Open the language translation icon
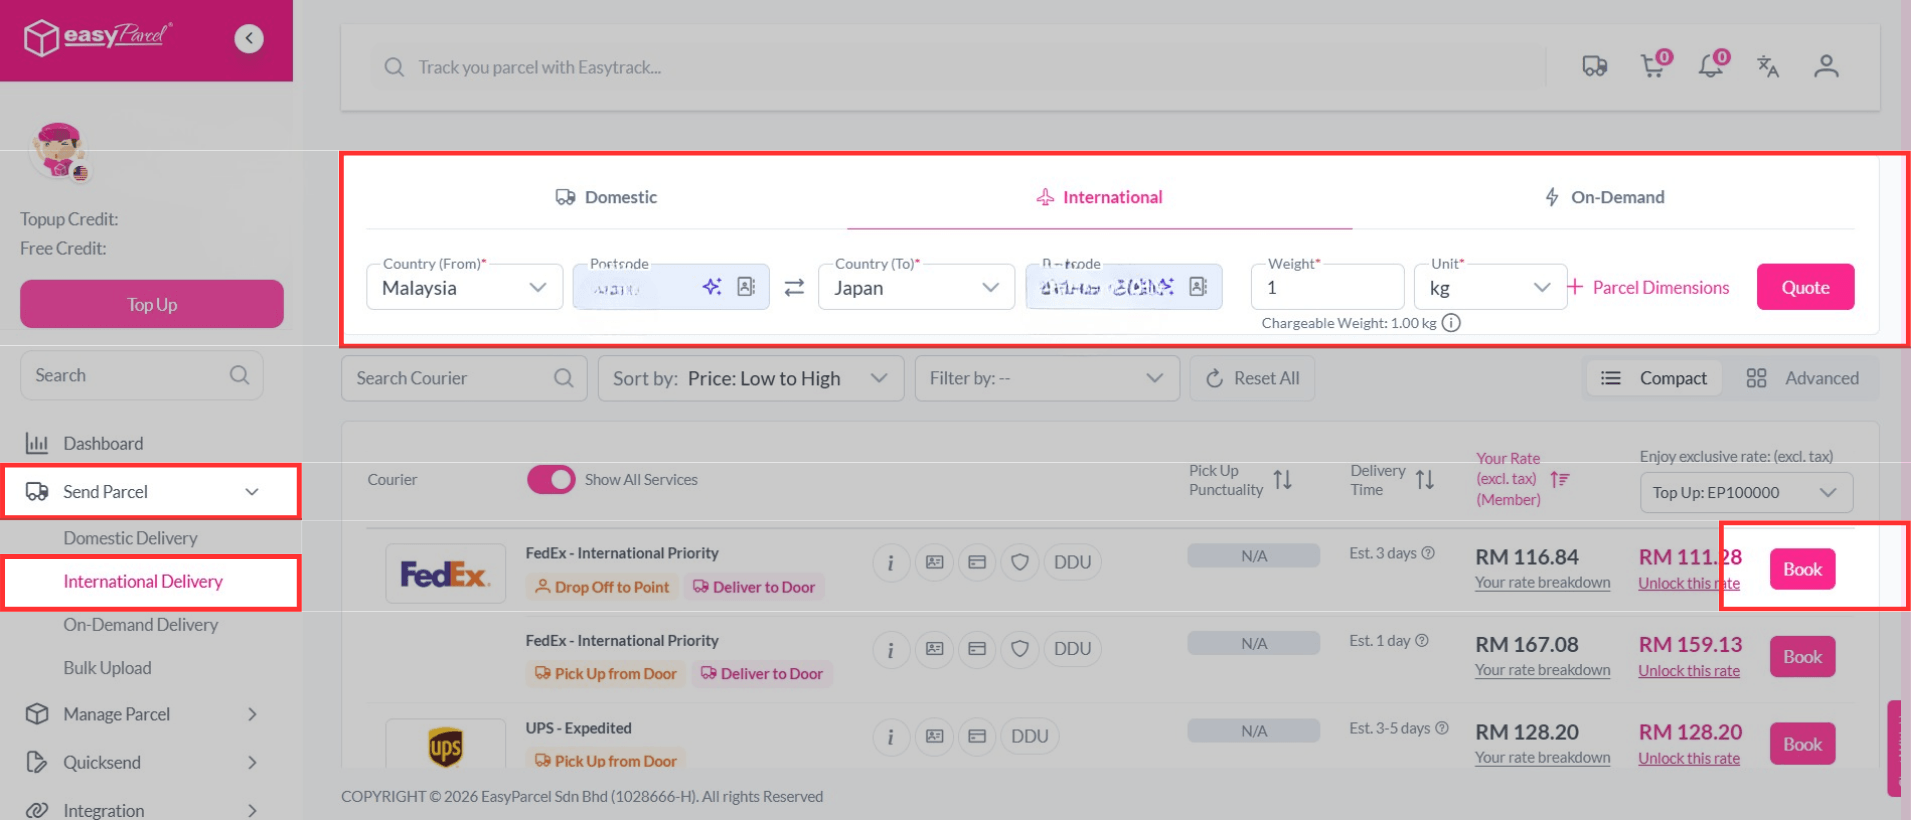Viewport: 1911px width, 820px height. point(1768,67)
